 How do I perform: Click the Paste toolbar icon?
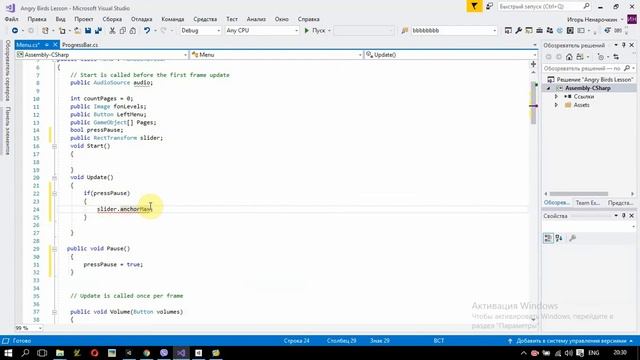[133, 31]
